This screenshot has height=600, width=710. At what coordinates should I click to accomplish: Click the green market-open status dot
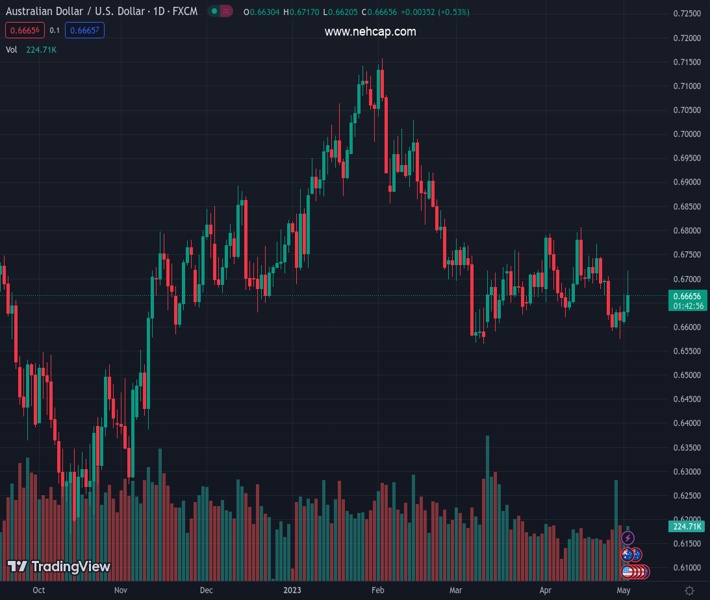(214, 11)
